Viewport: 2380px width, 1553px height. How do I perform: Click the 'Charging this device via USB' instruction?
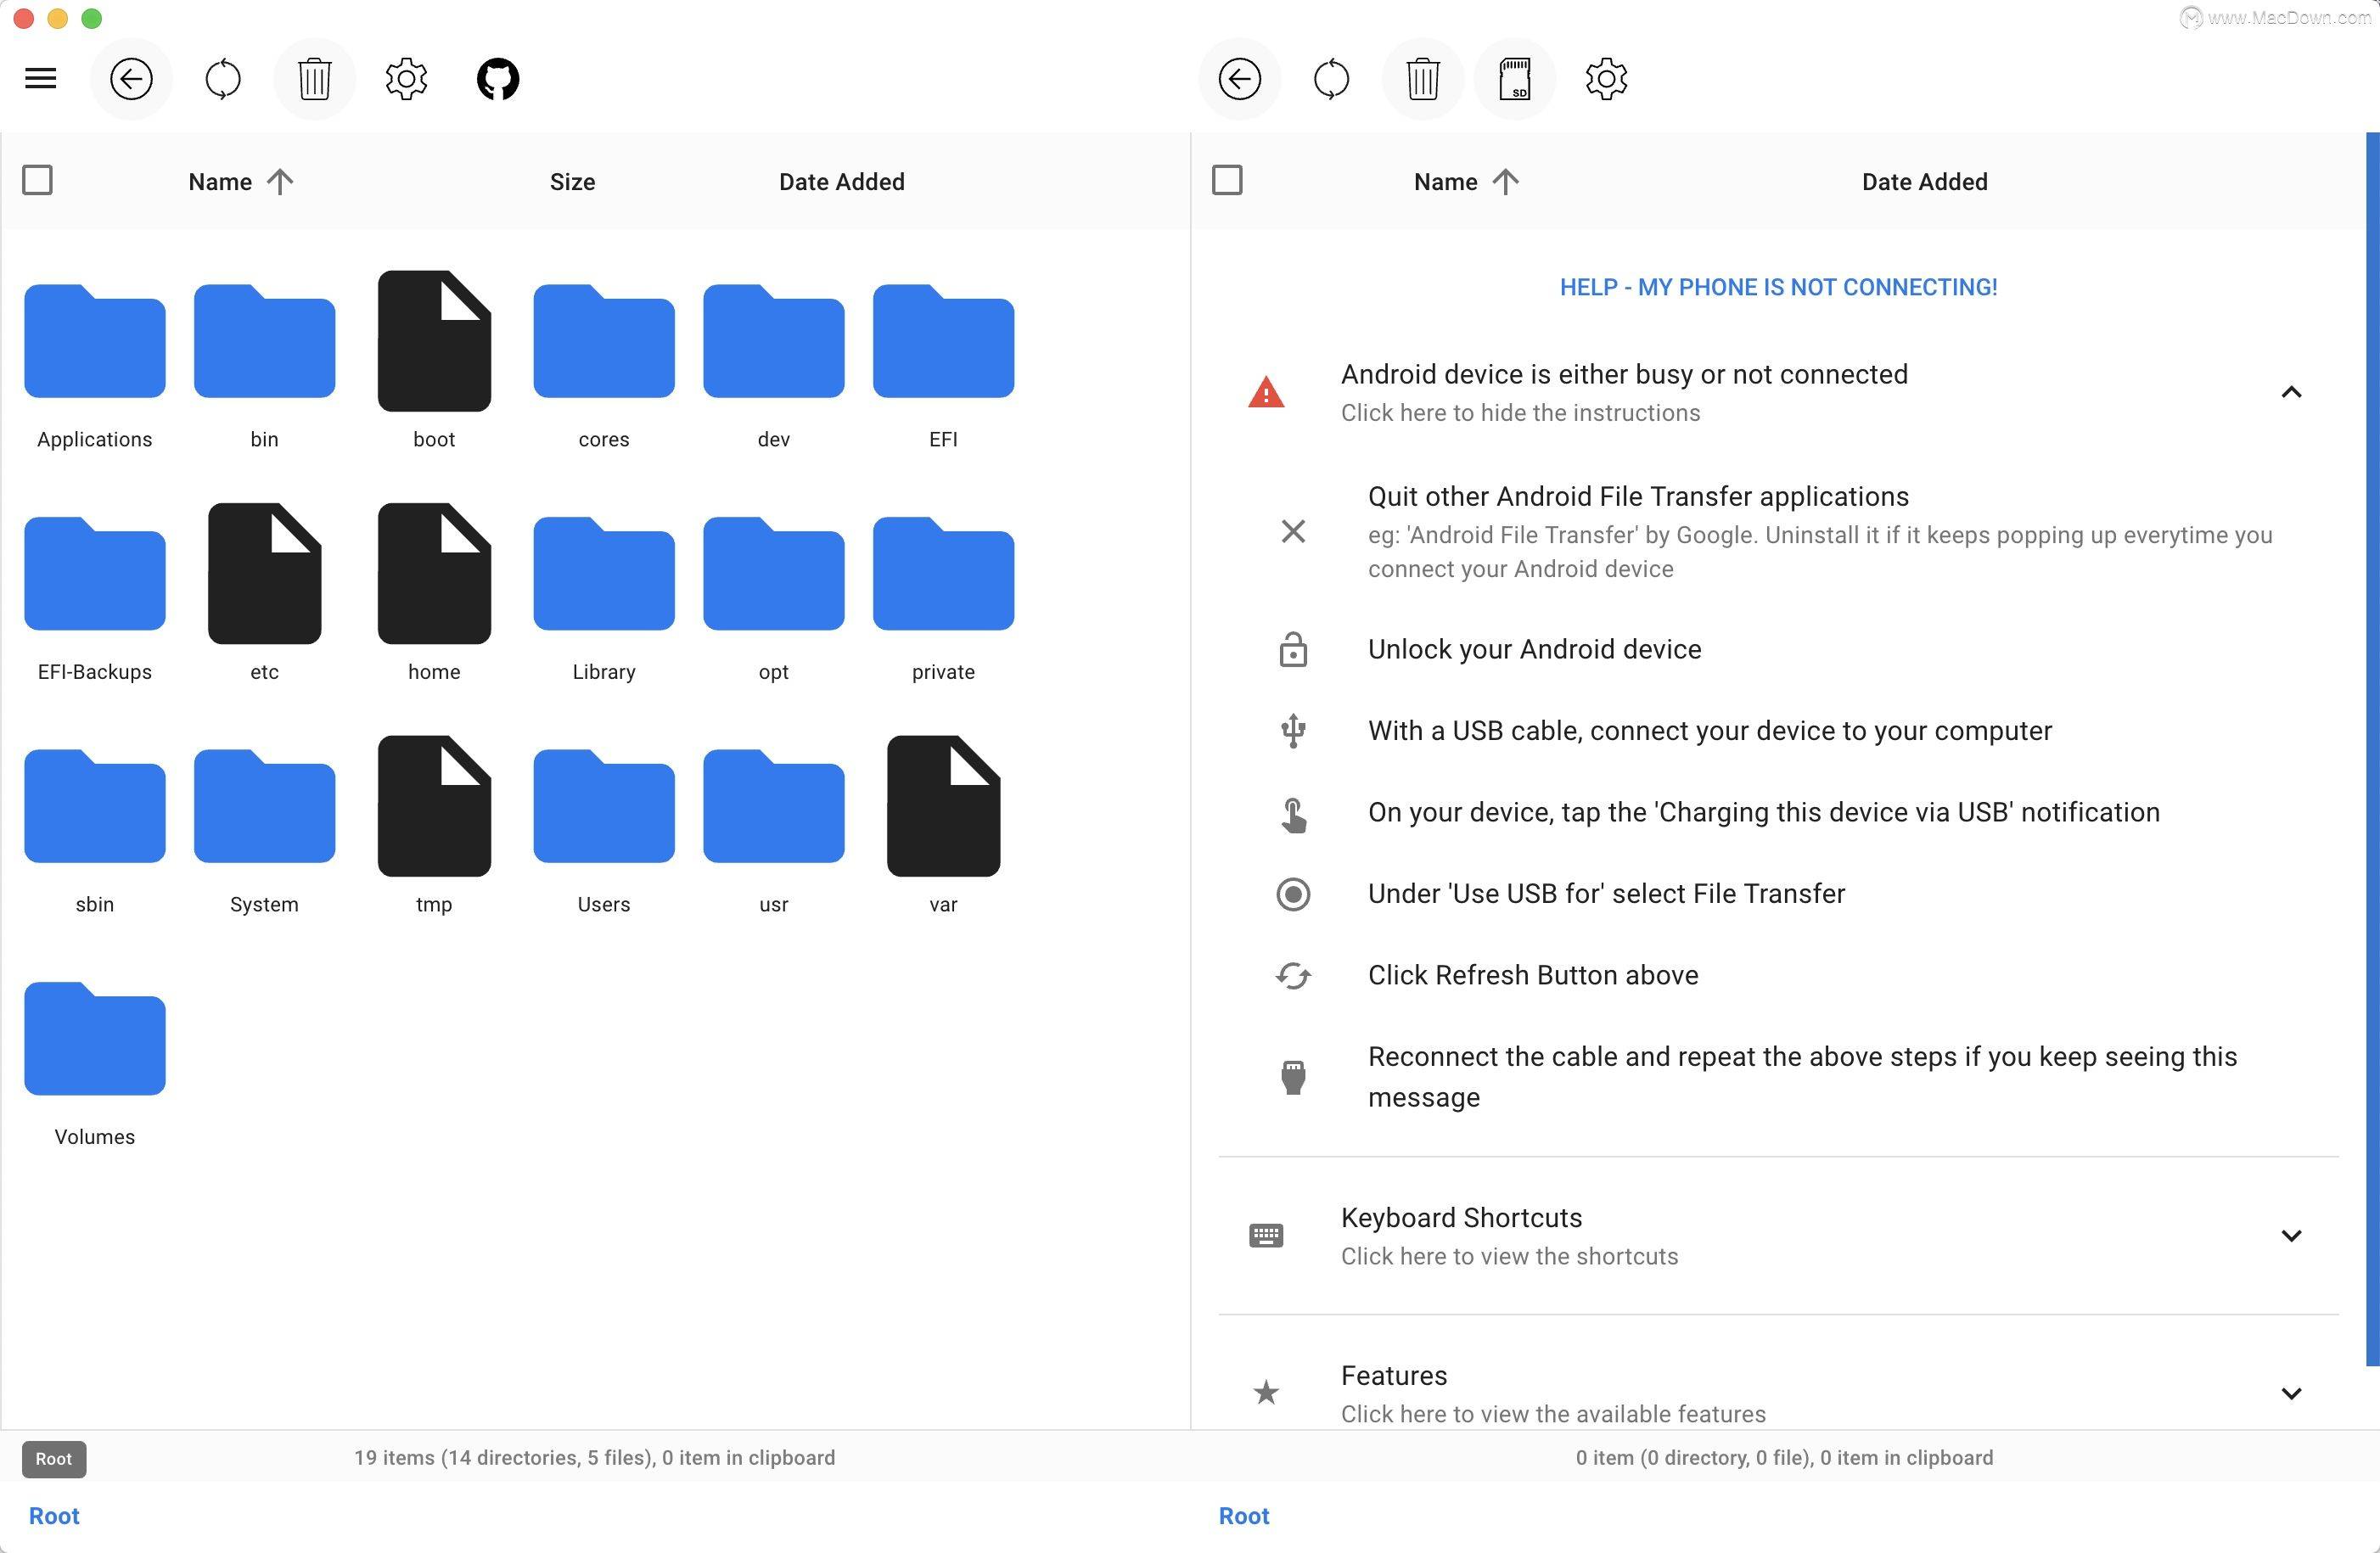1764,813
